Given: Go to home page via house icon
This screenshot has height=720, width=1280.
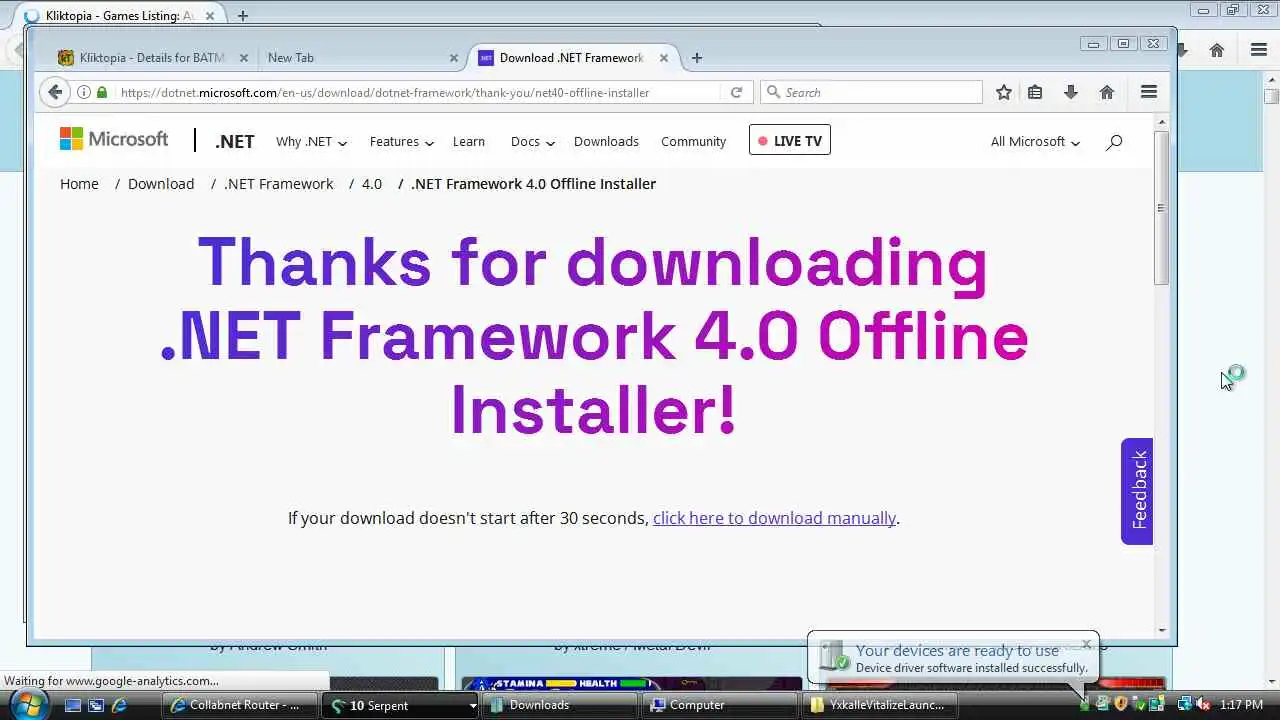Looking at the screenshot, I should pos(1107,92).
